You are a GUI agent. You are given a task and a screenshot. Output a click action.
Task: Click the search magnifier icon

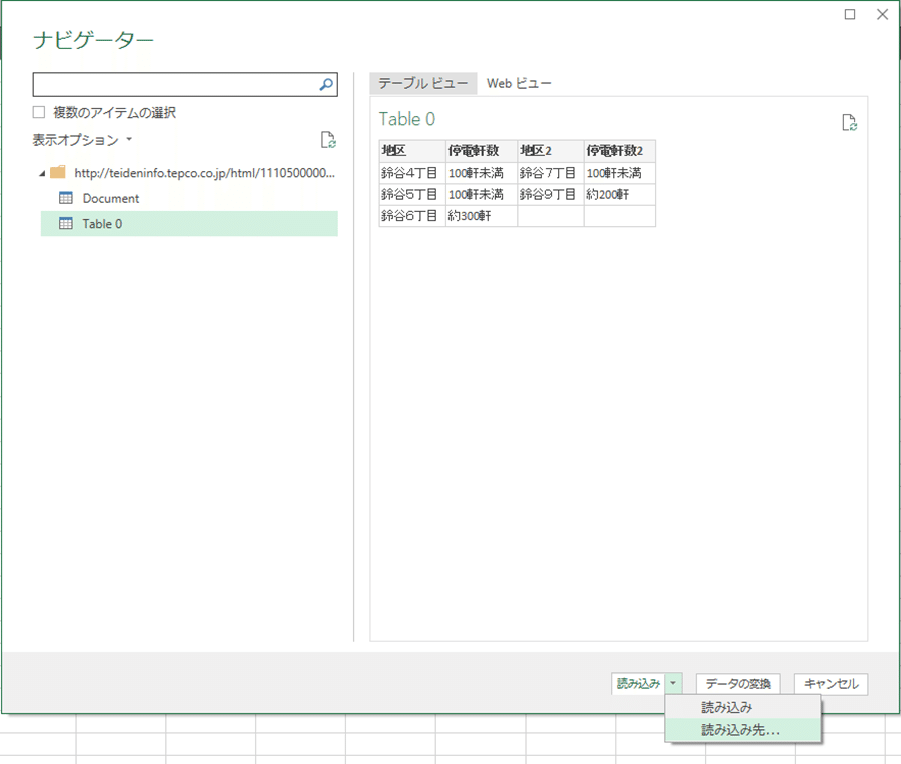pos(326,85)
